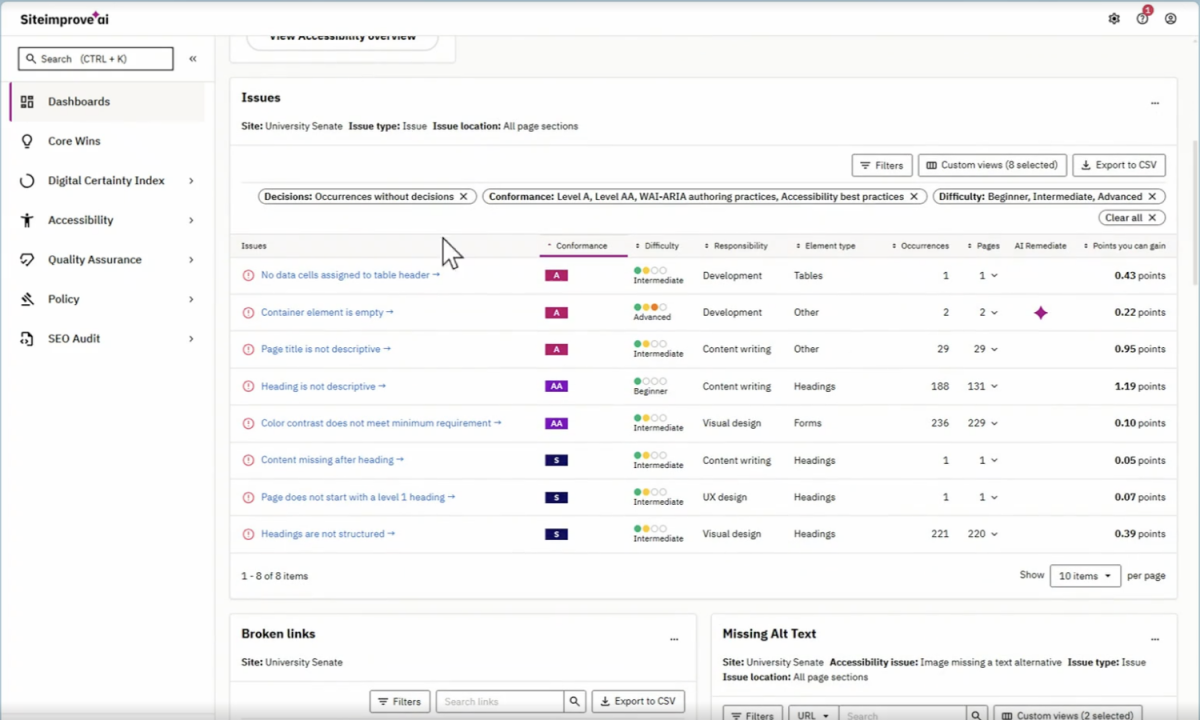
Task: Remove the Conformance filter chip
Action: pyautogui.click(x=914, y=197)
